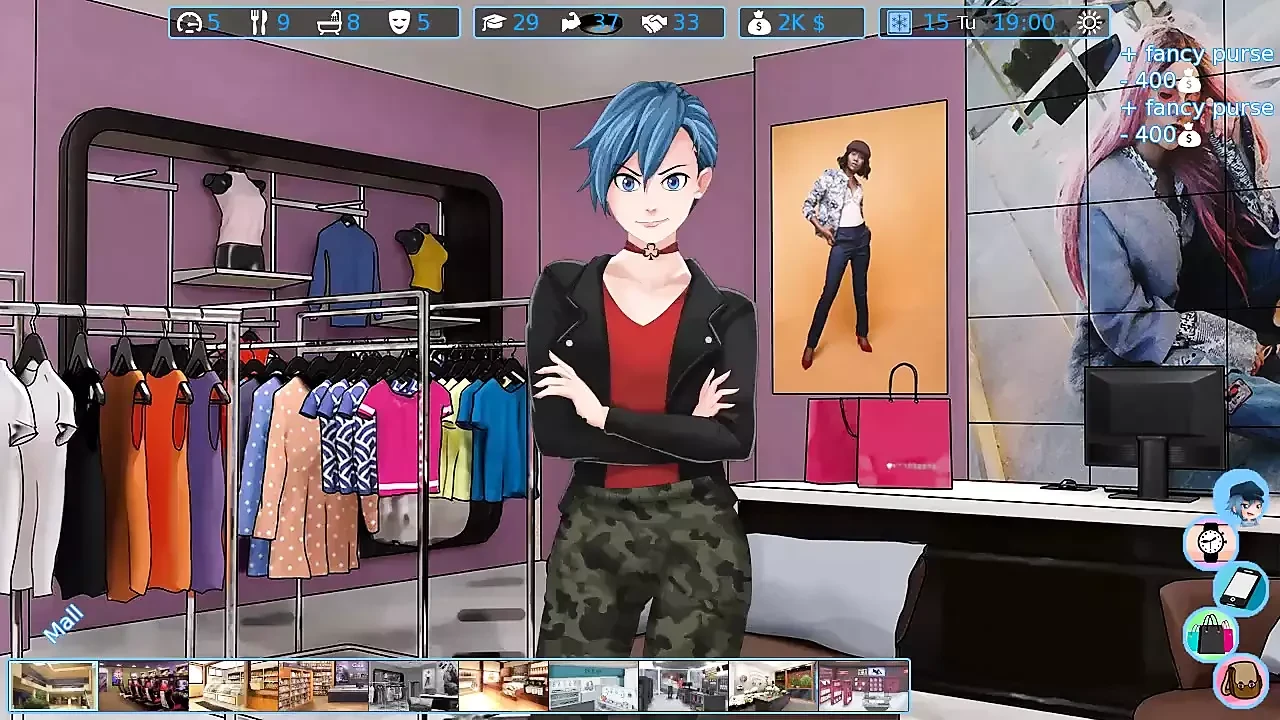Go to the mall atrium thumbnail
This screenshot has width=1280, height=720.
click(54, 686)
